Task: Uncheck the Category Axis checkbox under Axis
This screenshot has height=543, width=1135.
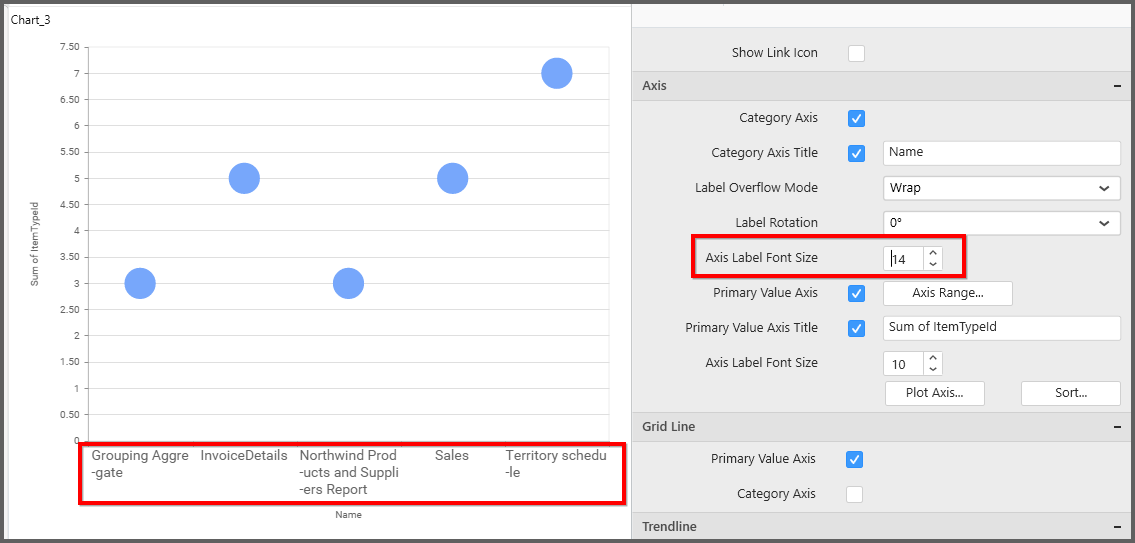Action: [x=857, y=118]
